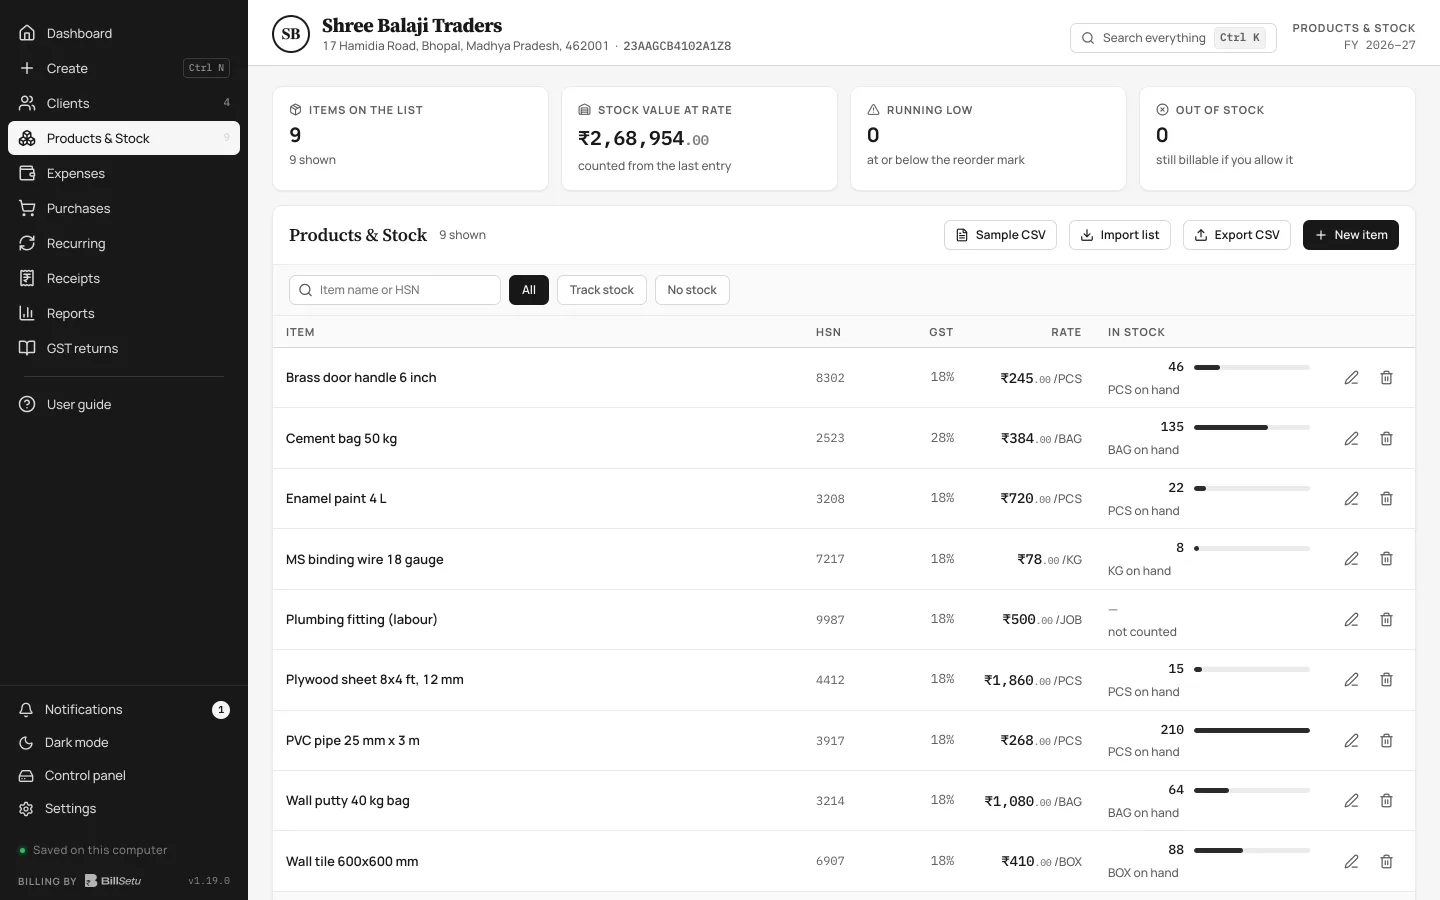This screenshot has width=1440, height=900.
Task: Click the Export CSV button
Action: (x=1237, y=235)
